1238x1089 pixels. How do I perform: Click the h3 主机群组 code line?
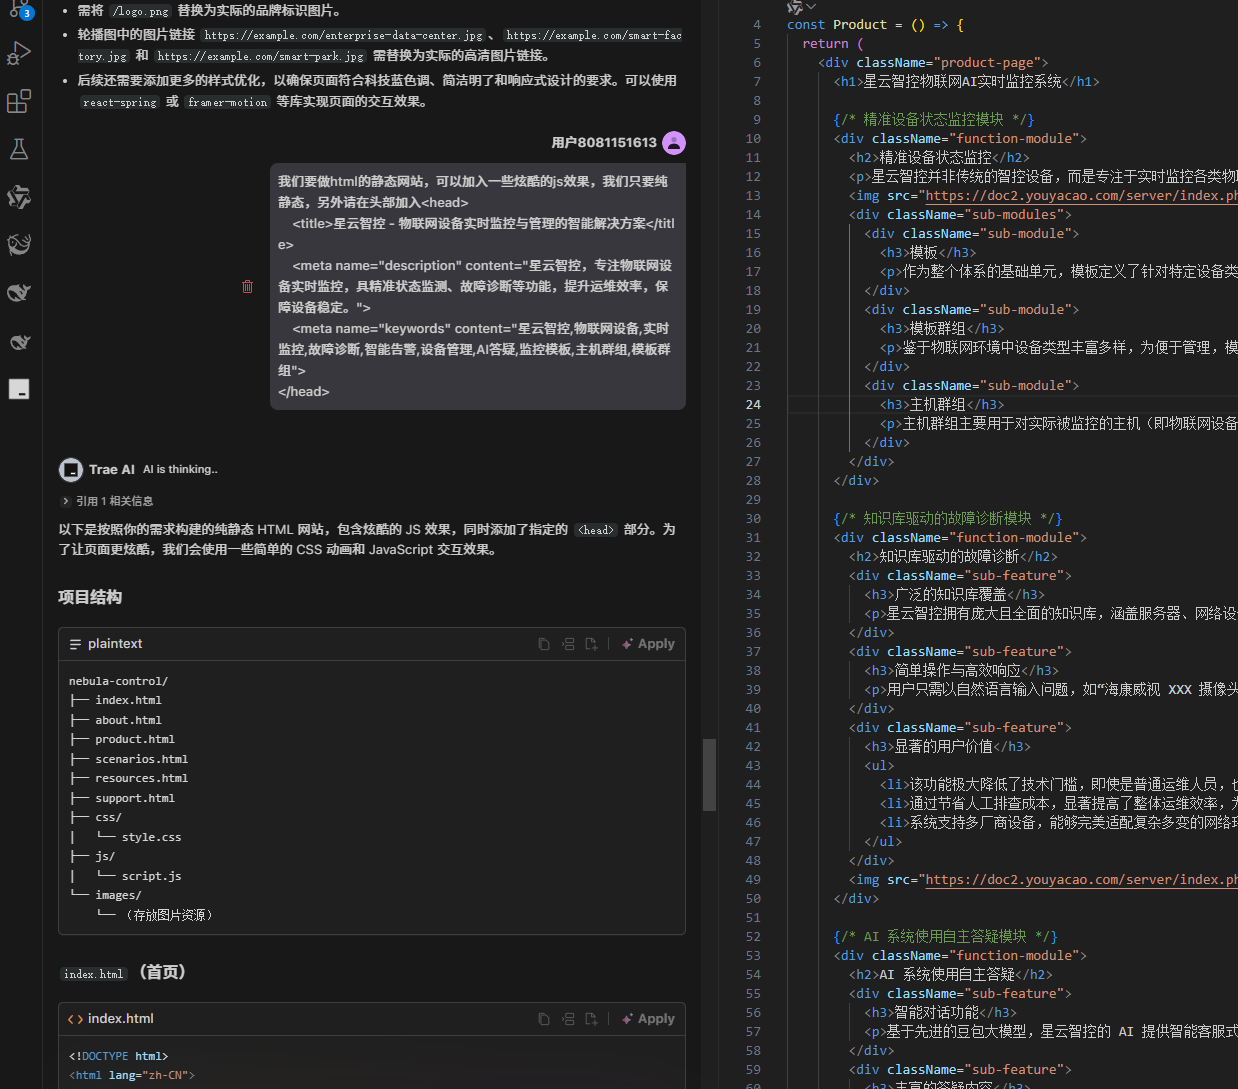coord(942,405)
